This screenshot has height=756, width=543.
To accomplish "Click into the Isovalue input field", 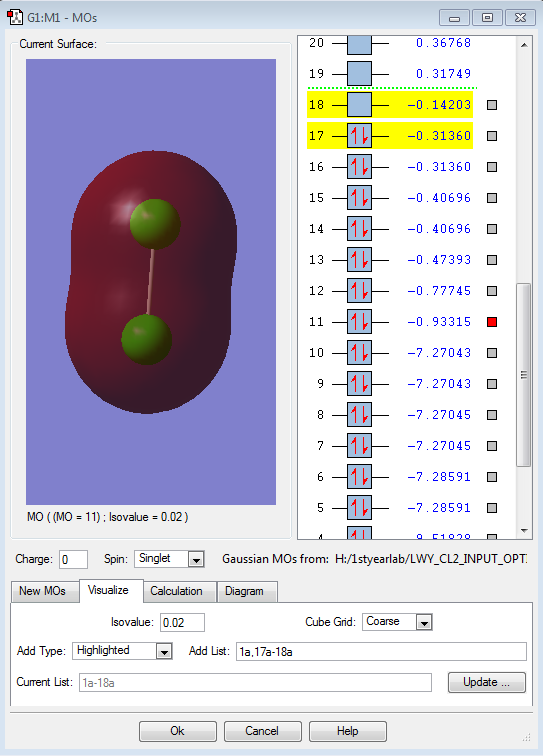I will (182, 622).
